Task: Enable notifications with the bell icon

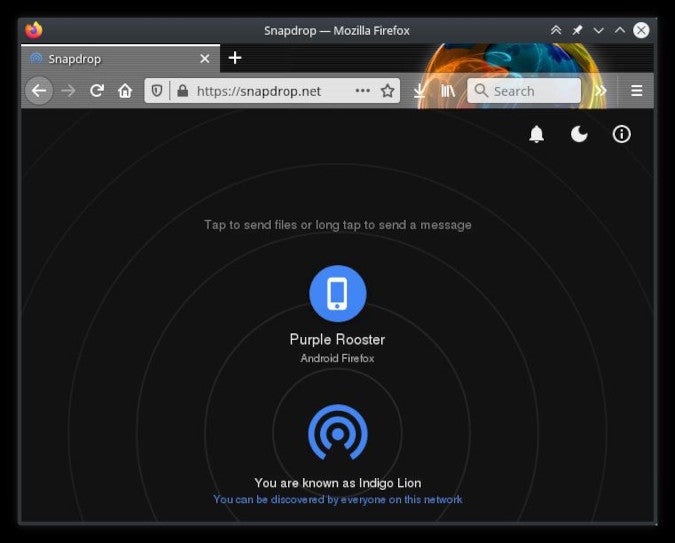Action: click(537, 134)
